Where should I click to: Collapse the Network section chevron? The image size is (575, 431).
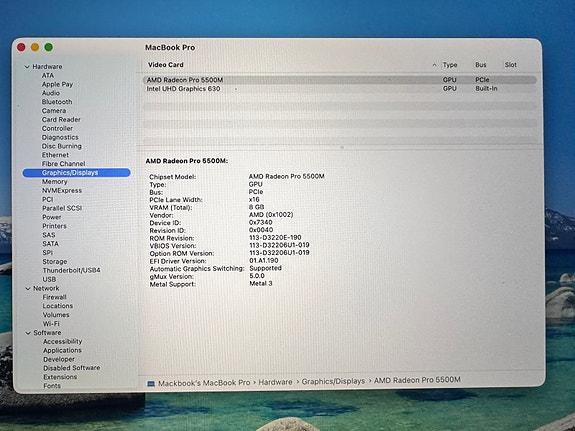coord(28,289)
